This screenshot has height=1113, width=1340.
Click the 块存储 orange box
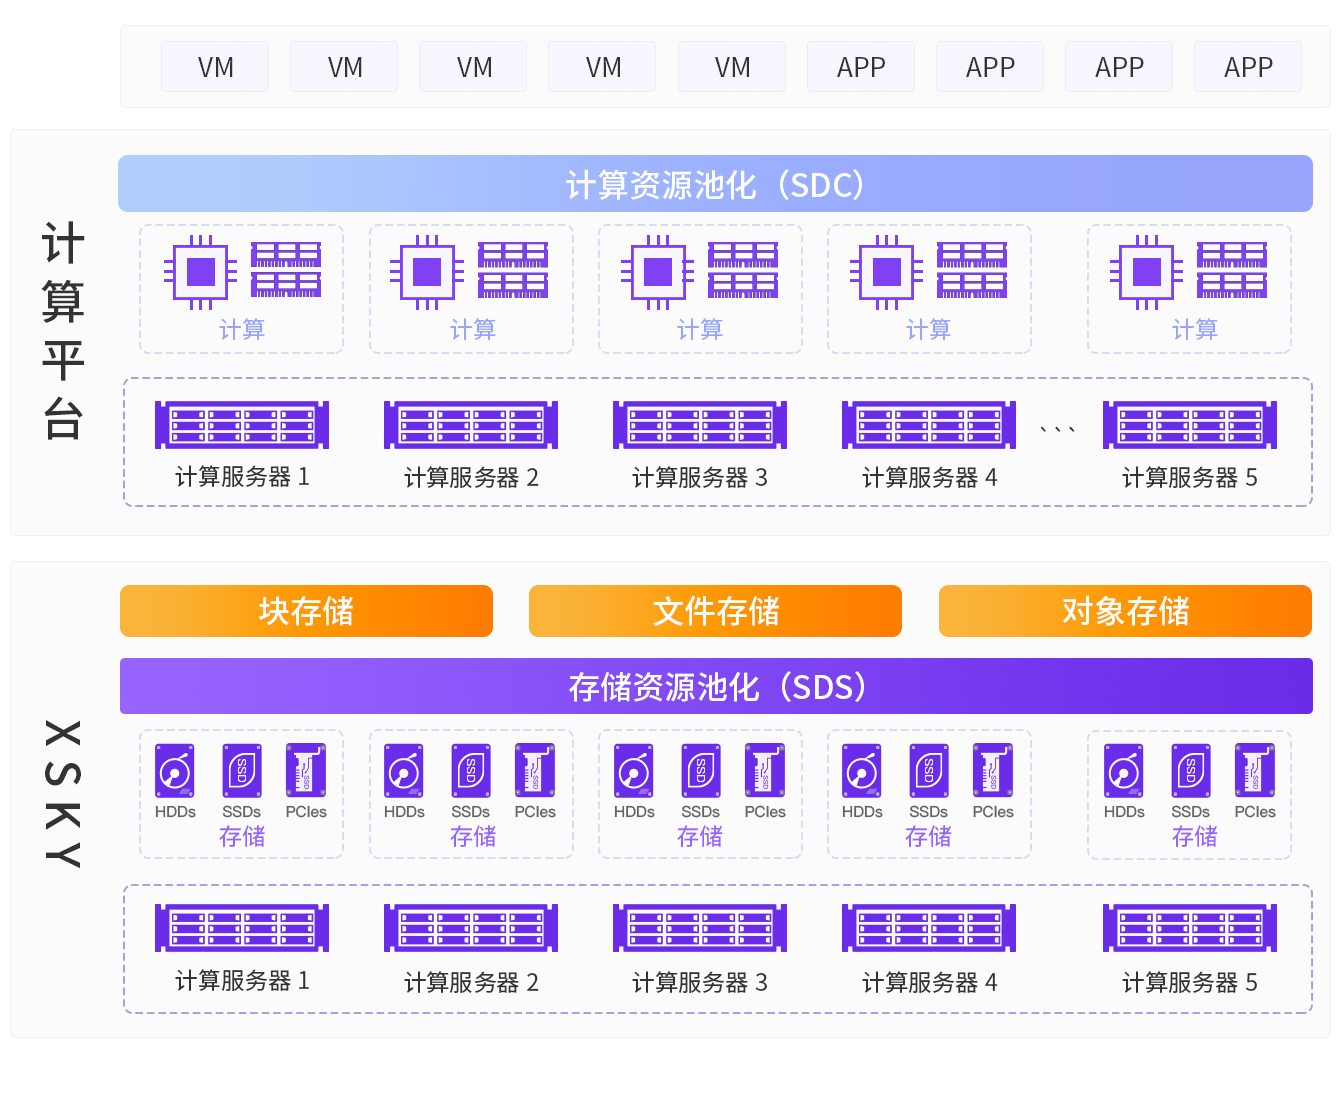click(306, 611)
